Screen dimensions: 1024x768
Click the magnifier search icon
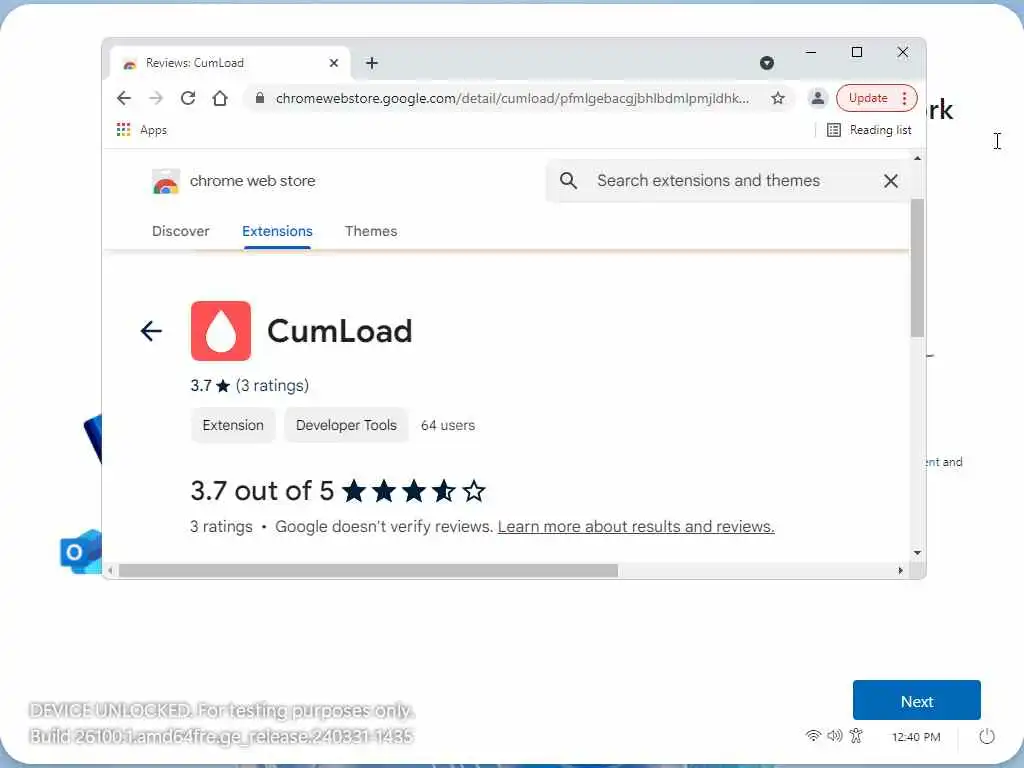tap(568, 181)
